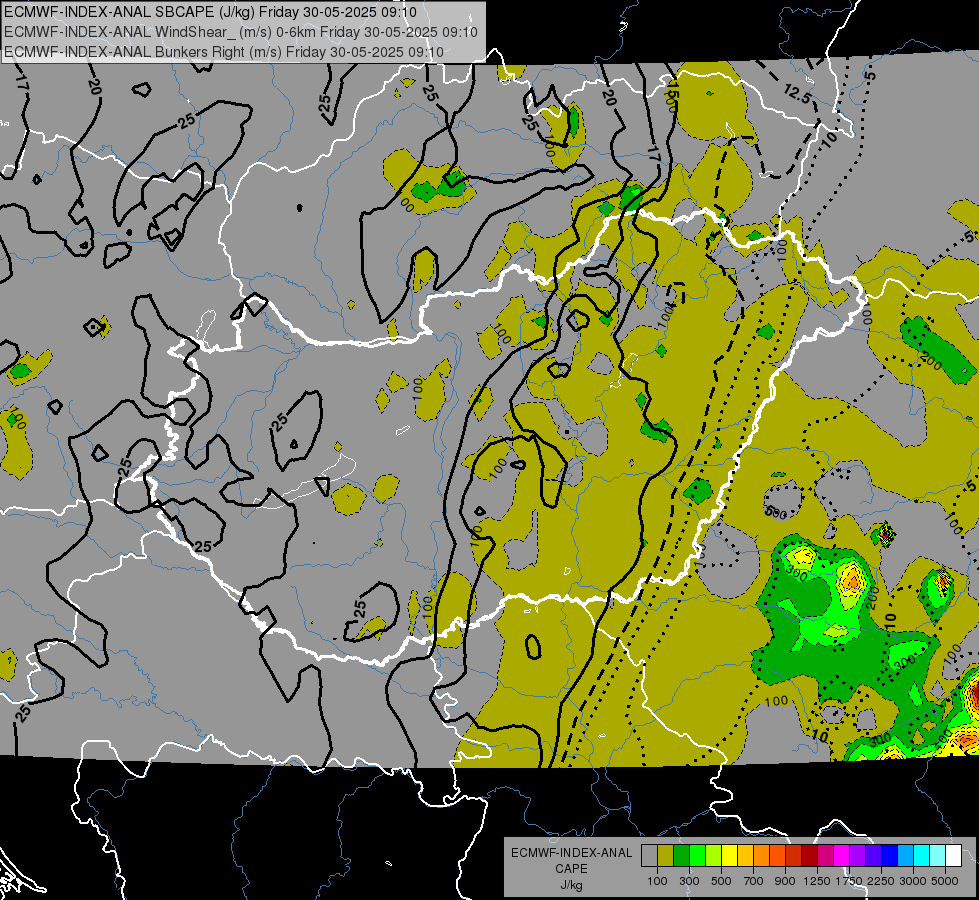
Task: Select the magenta legend swatch before 1750
Action: coord(842,855)
